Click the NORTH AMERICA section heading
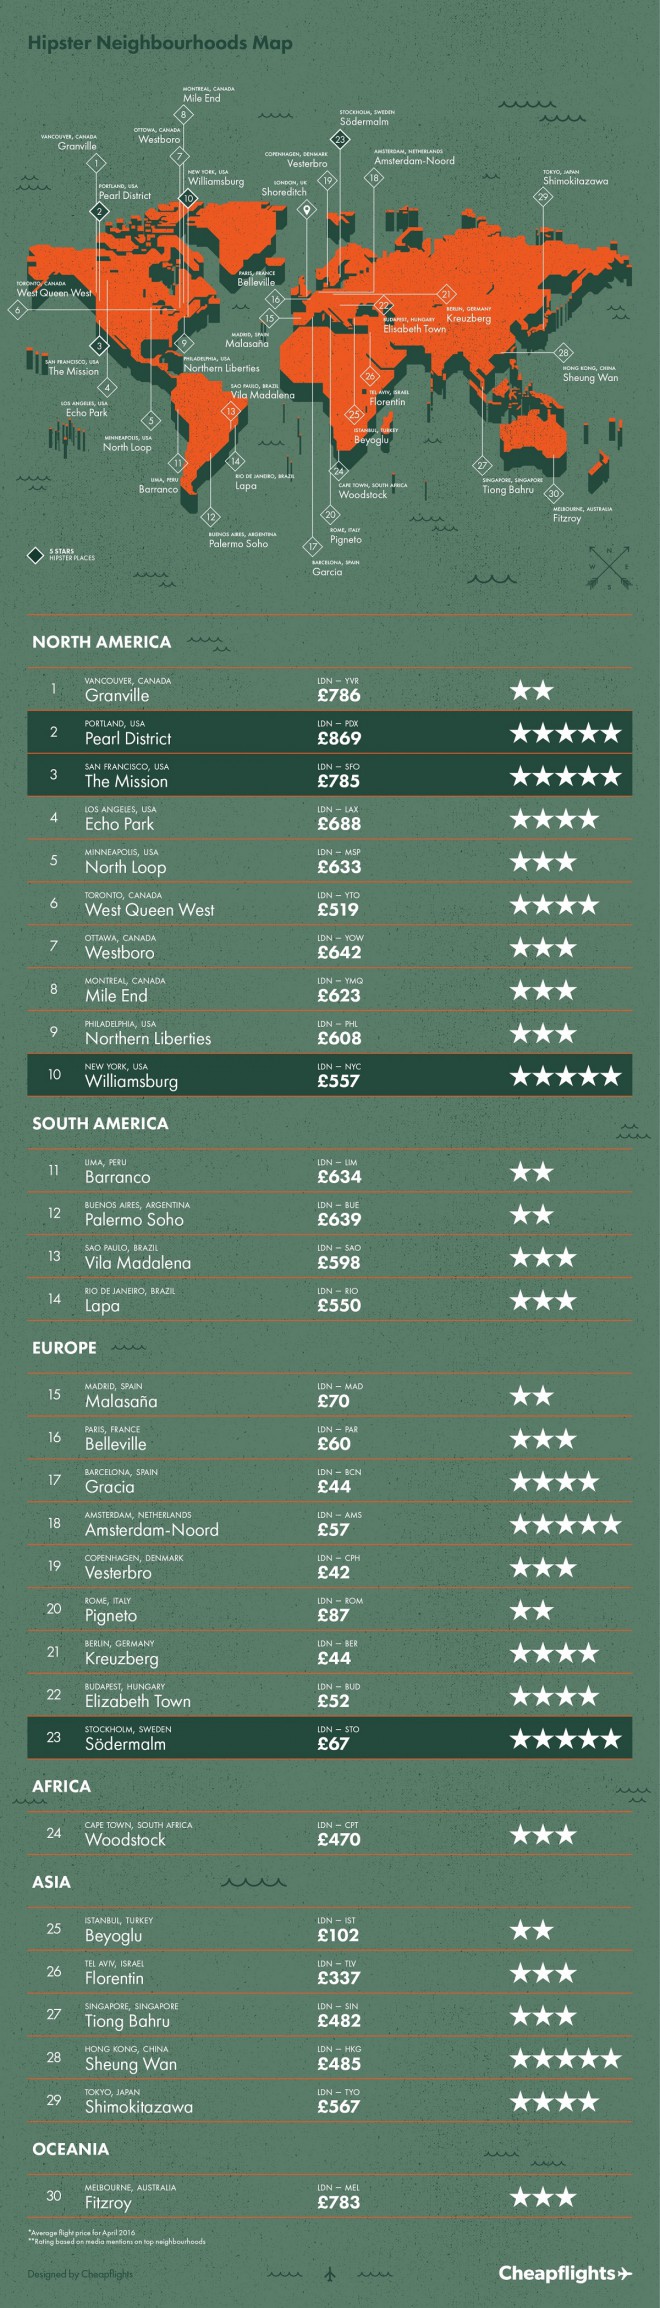This screenshot has width=660, height=2308. pos(101,642)
